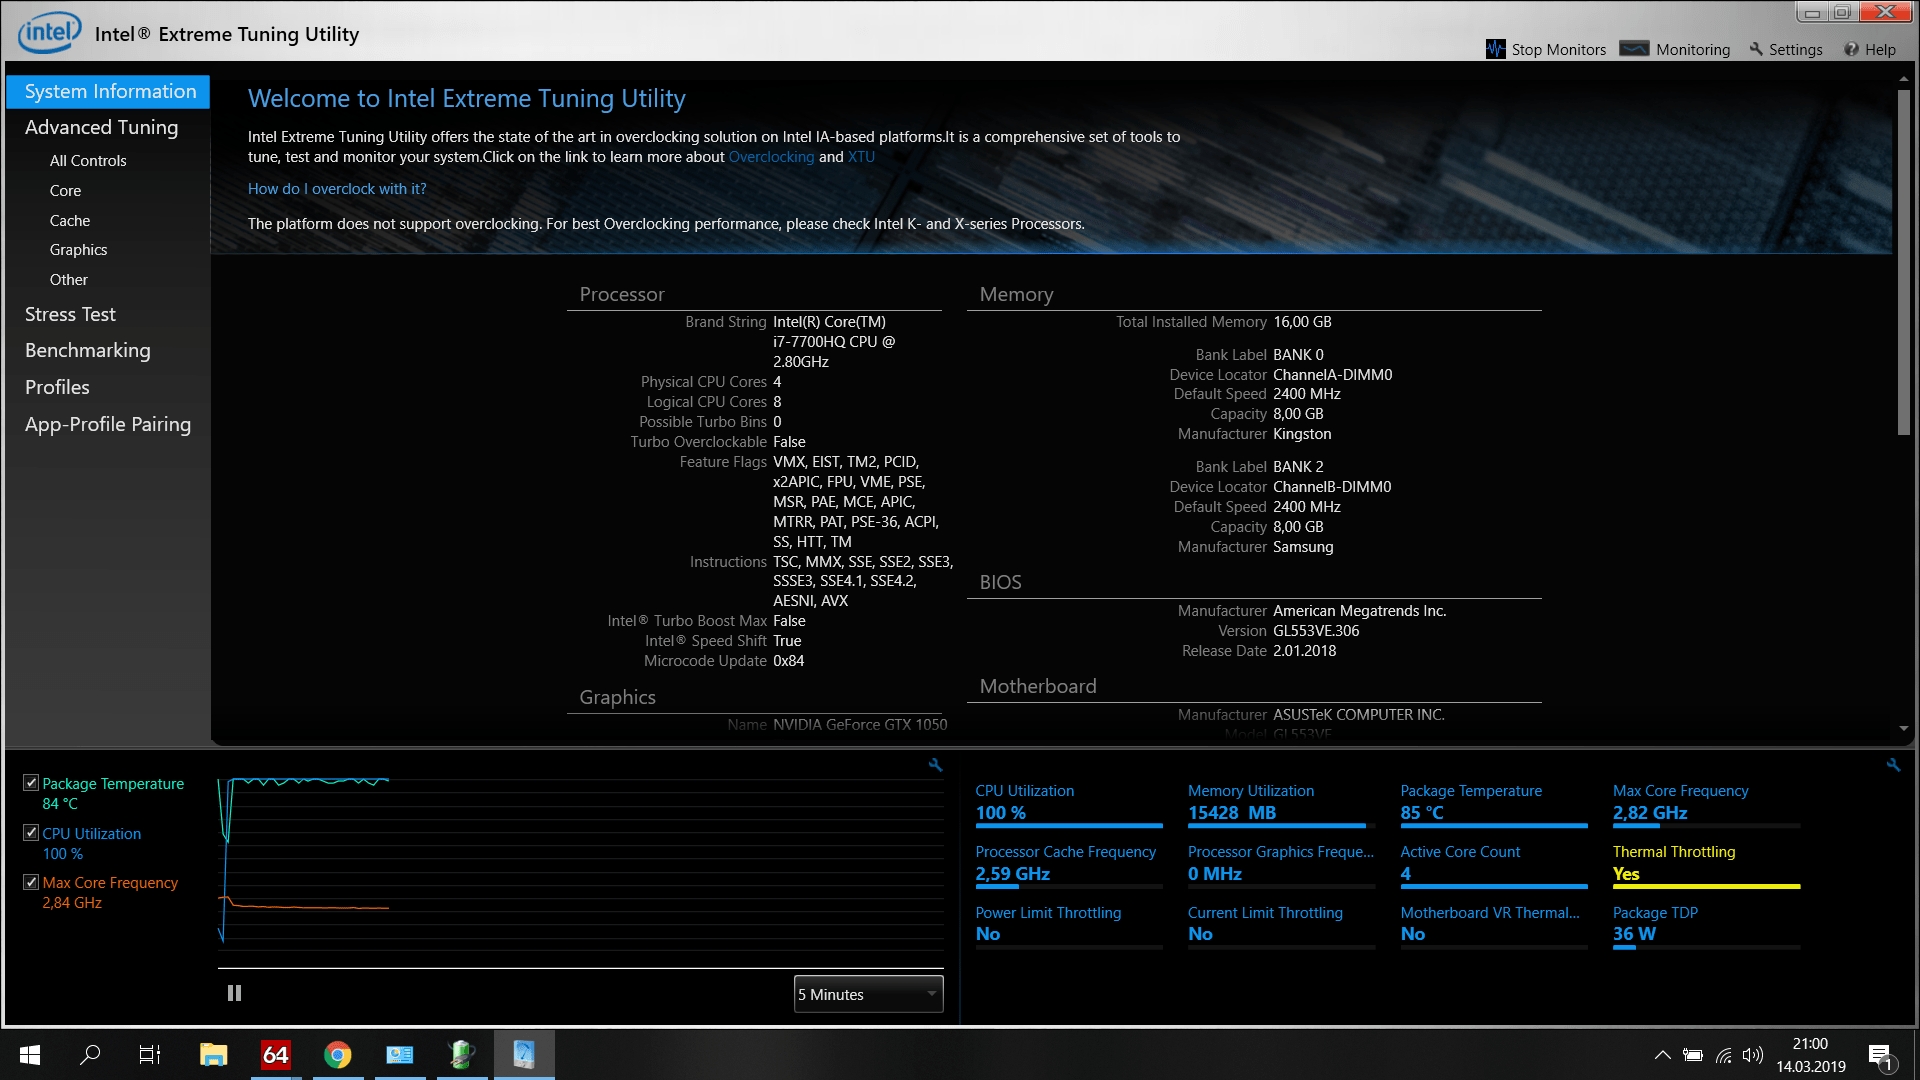Screen dimensions: 1920x1080
Task: Go to Benchmarking section
Action: point(88,350)
